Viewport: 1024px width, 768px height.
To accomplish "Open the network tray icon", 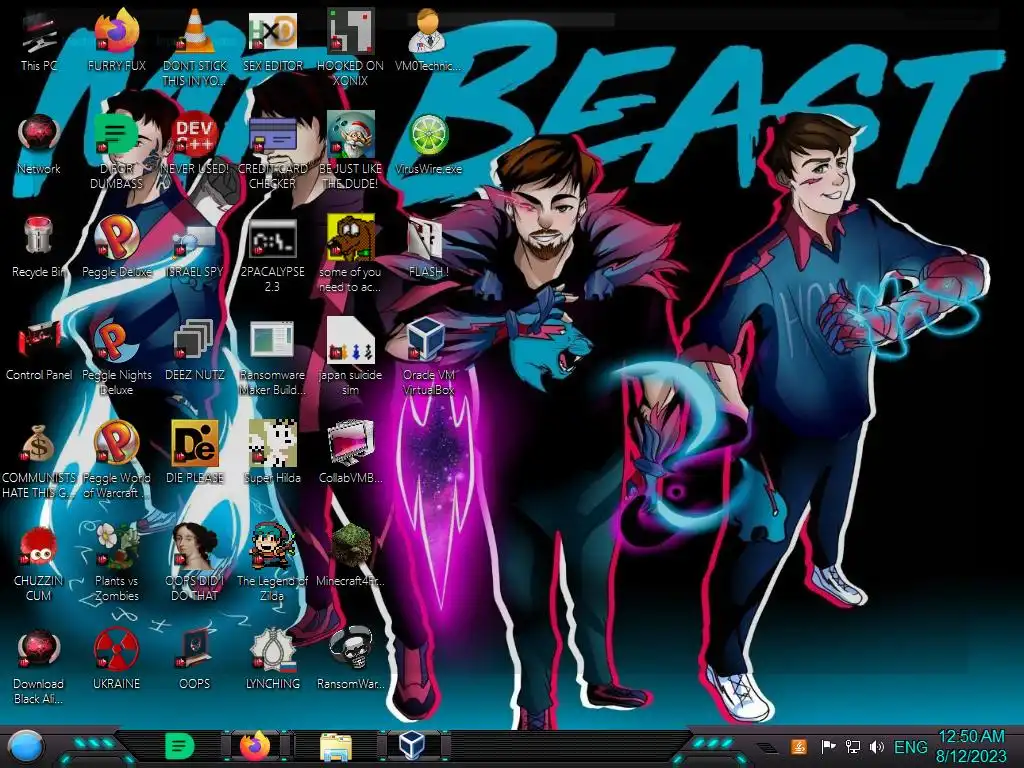I will pos(852,746).
